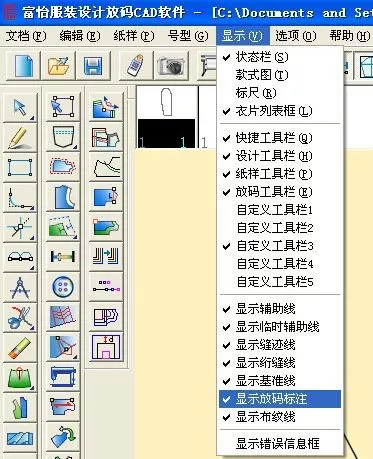
Task: Click the glue bottle icon in toolbar
Action: coord(136,65)
